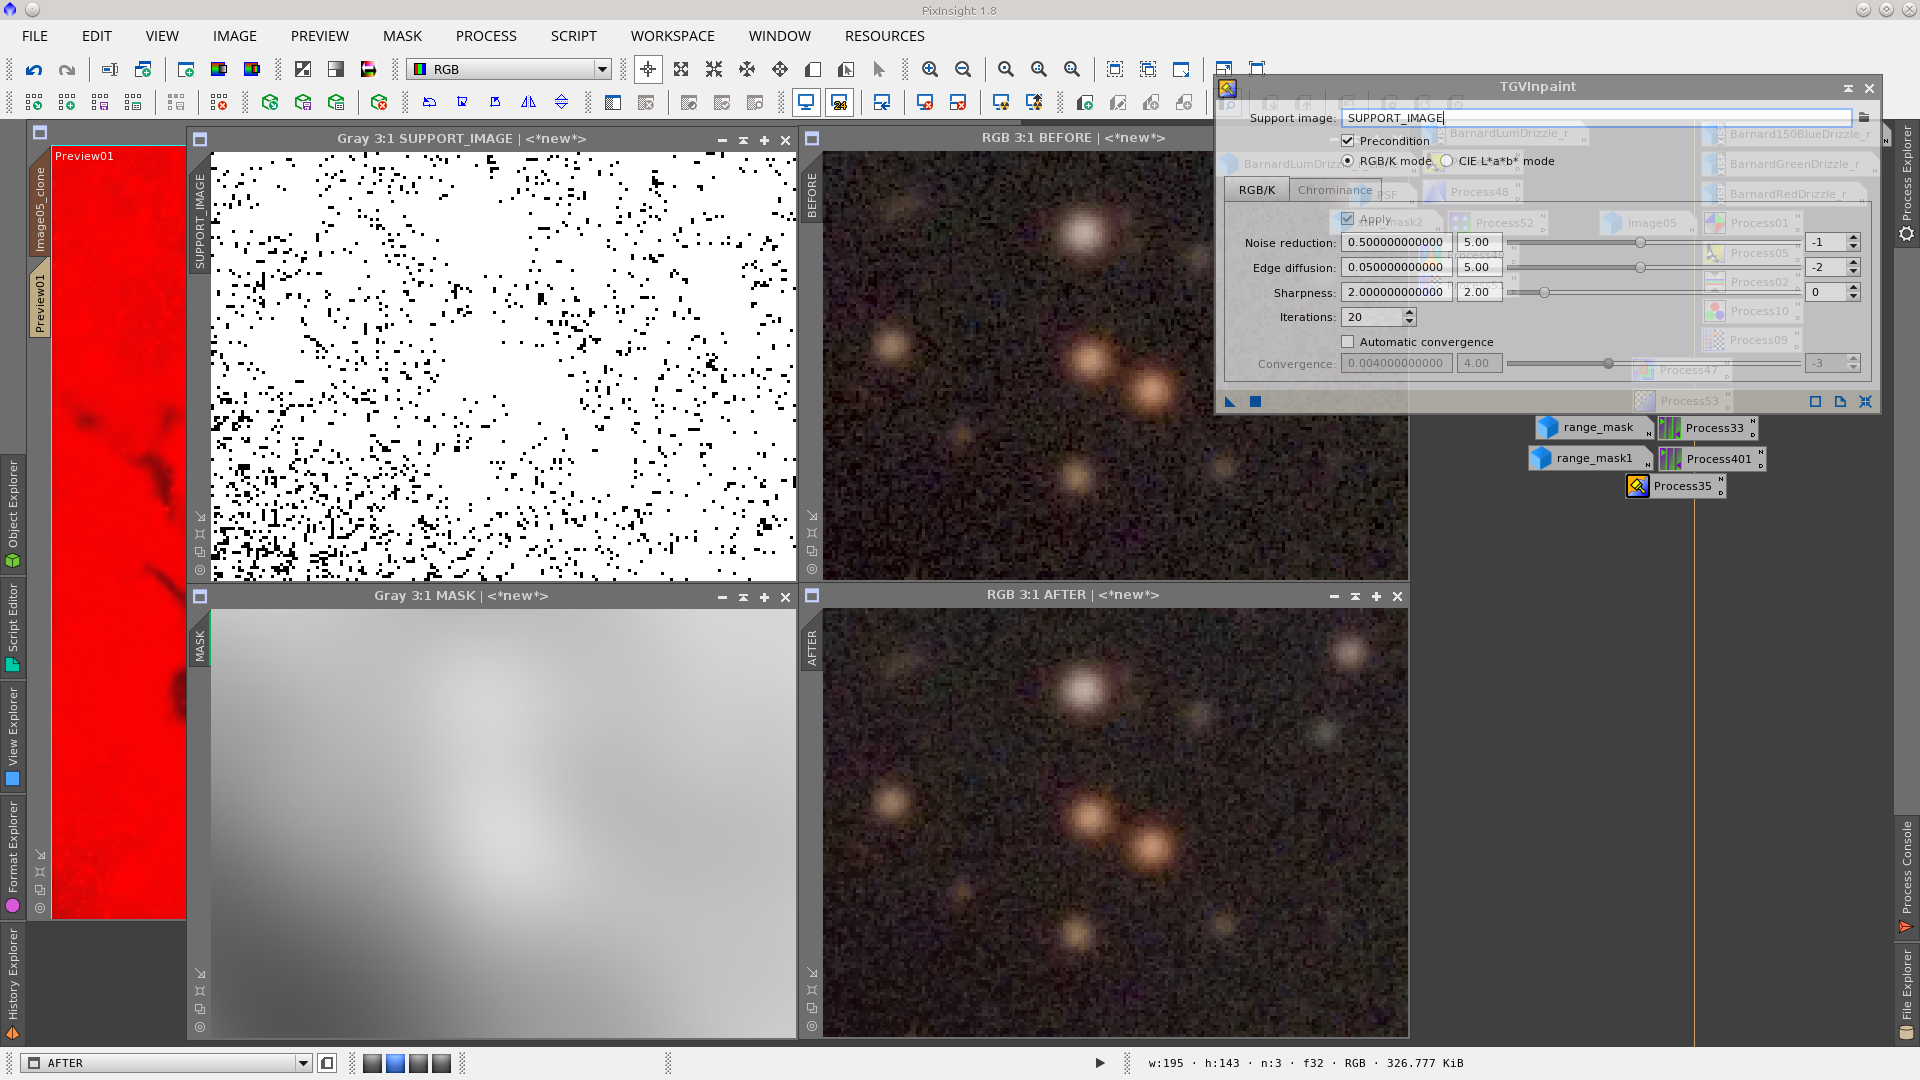1920x1080 pixels.
Task: Open the RGB channel display dropdown
Action: click(x=602, y=70)
